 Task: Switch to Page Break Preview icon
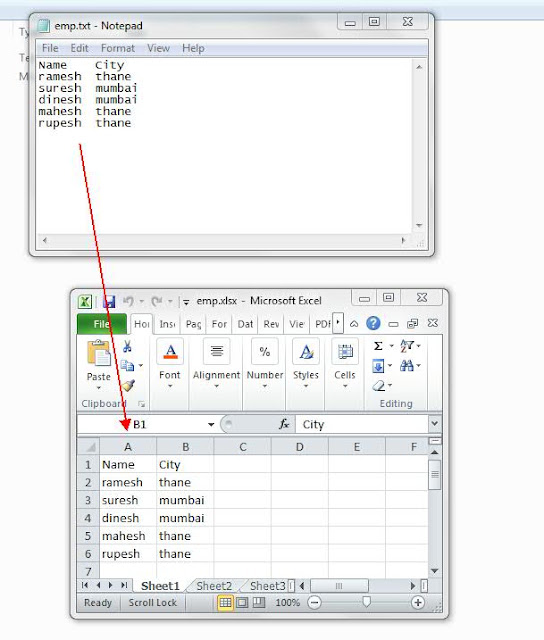click(259, 602)
